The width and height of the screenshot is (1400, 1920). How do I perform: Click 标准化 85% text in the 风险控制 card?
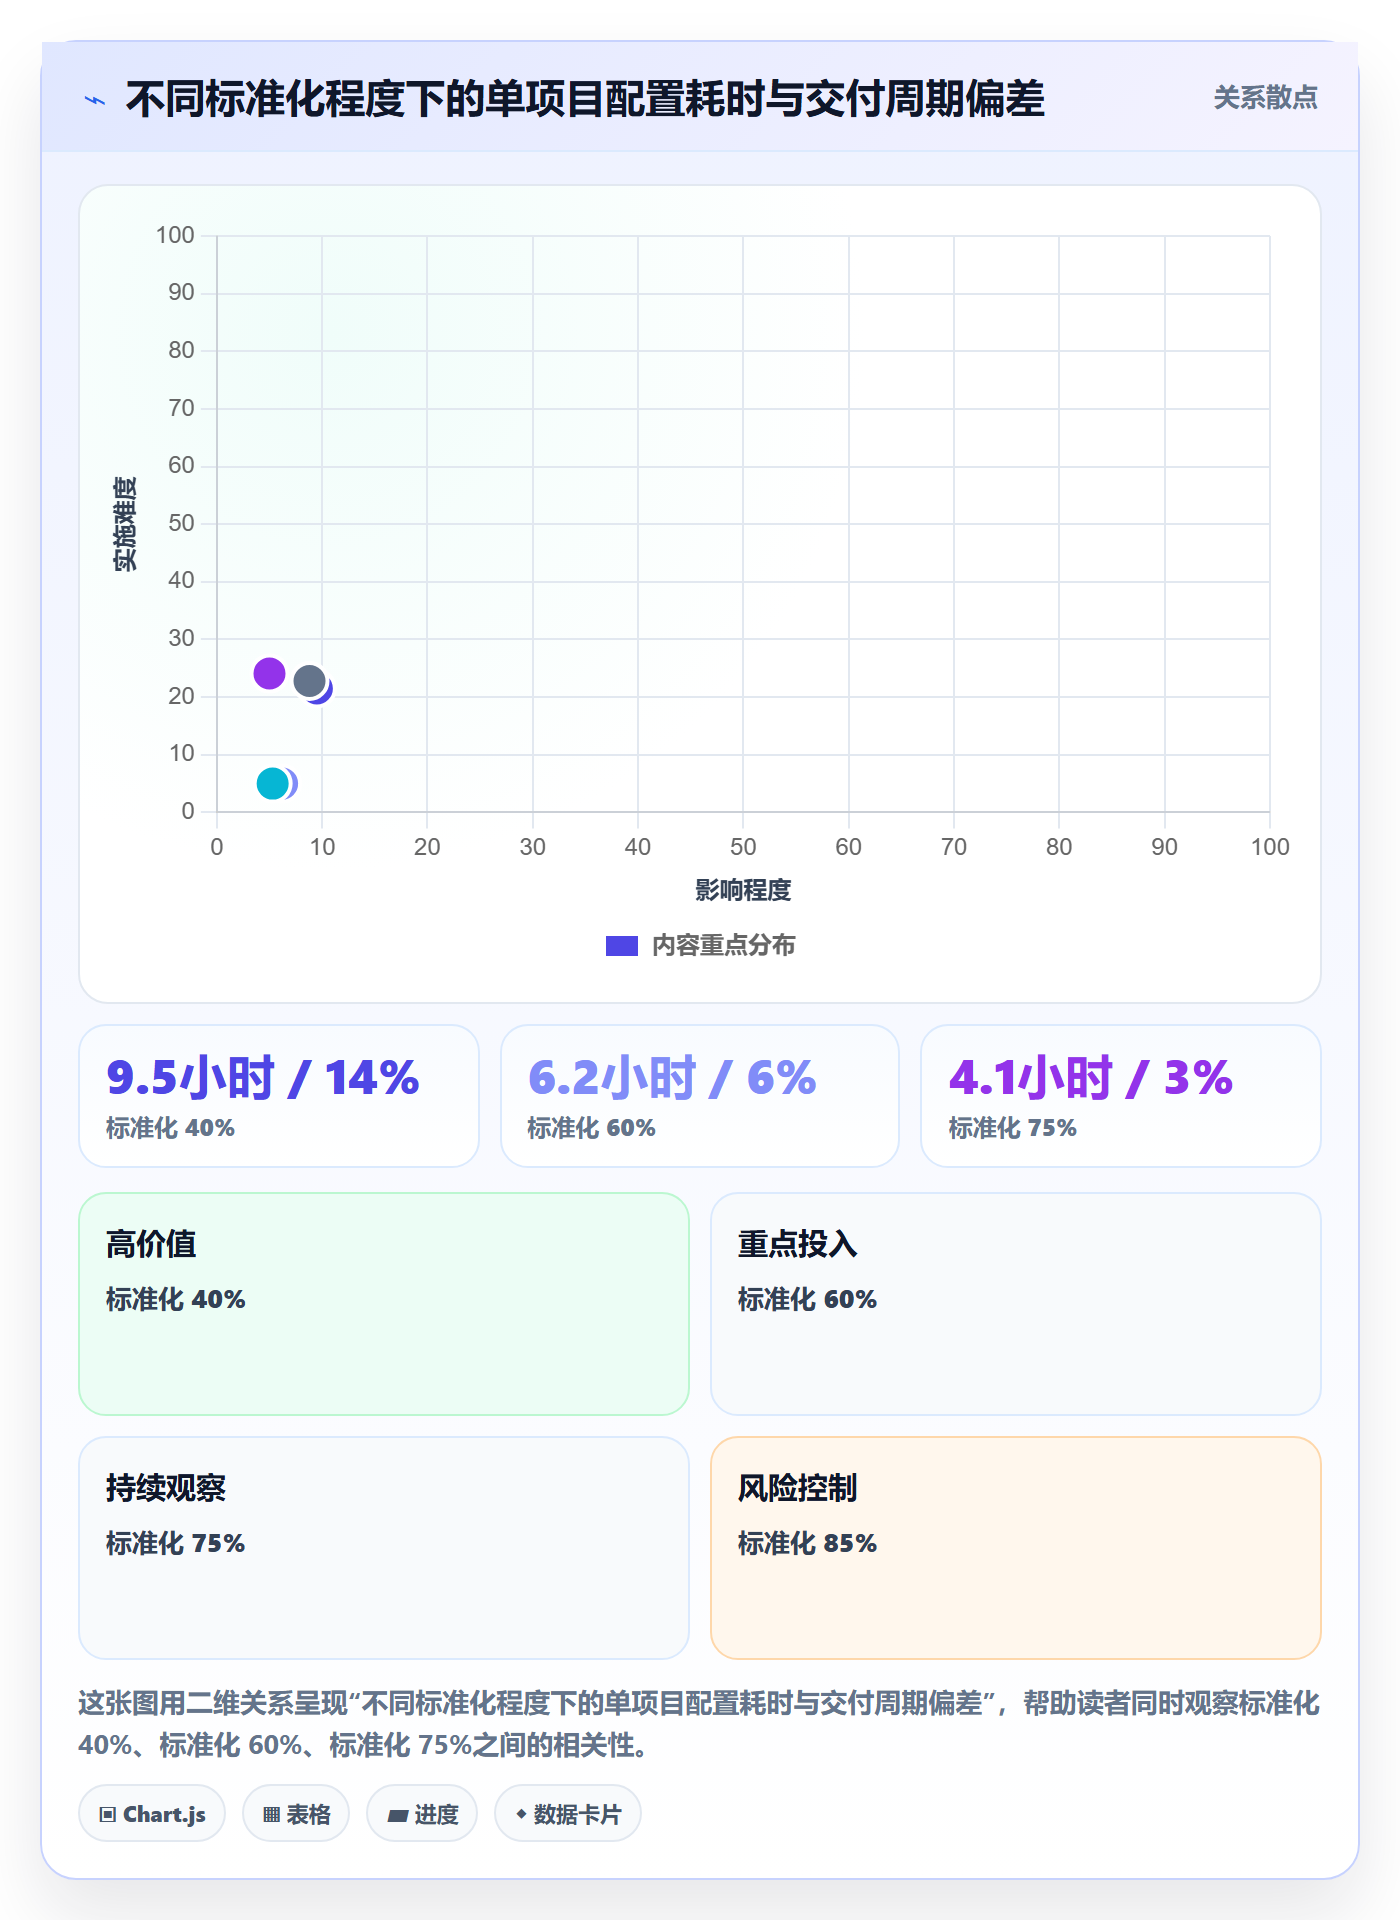coord(807,1543)
